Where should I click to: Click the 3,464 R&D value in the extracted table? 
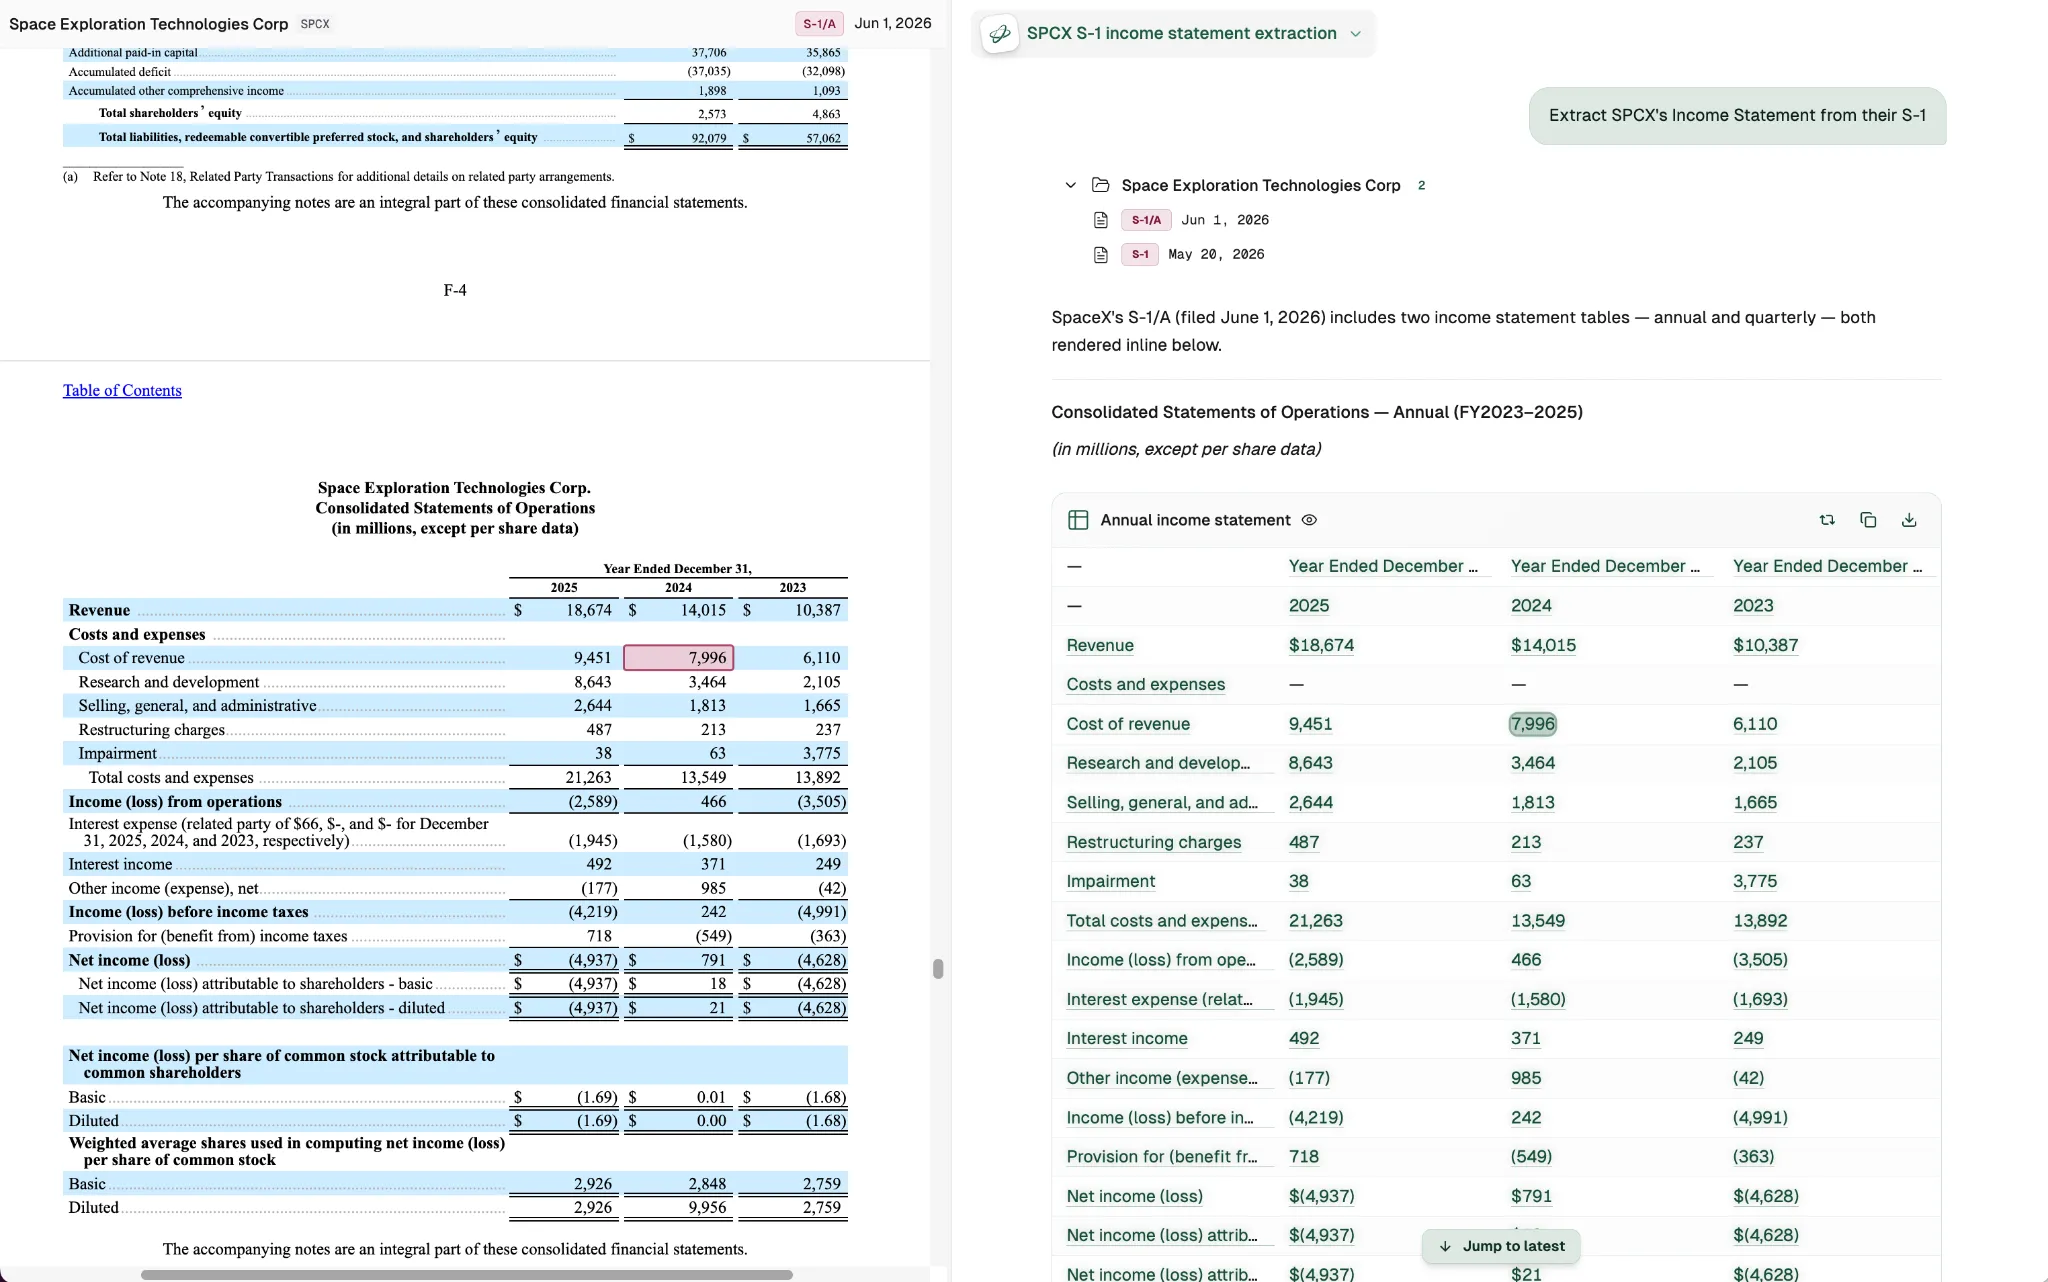click(1533, 763)
